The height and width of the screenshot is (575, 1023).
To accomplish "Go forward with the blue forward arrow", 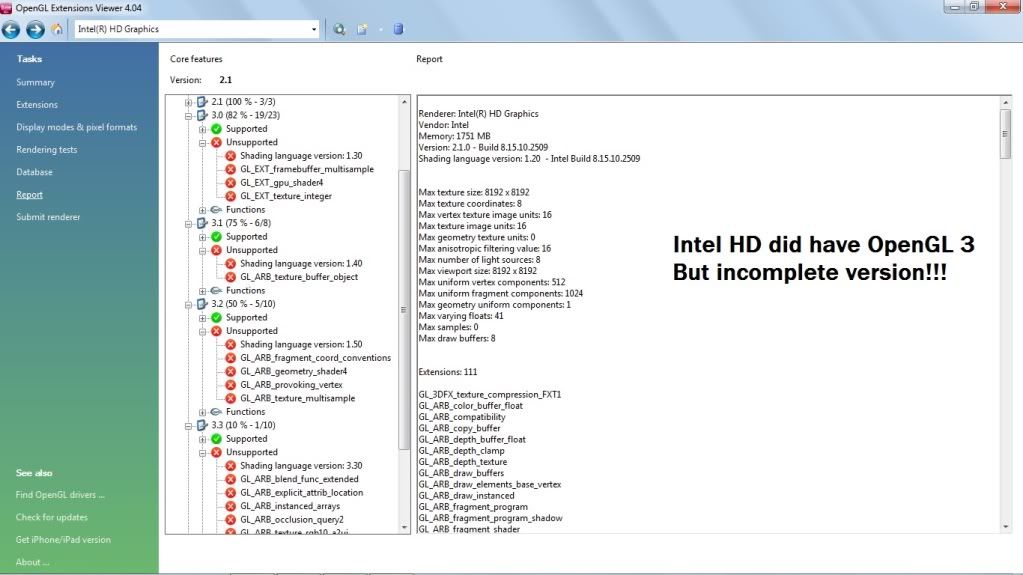I will click(35, 29).
